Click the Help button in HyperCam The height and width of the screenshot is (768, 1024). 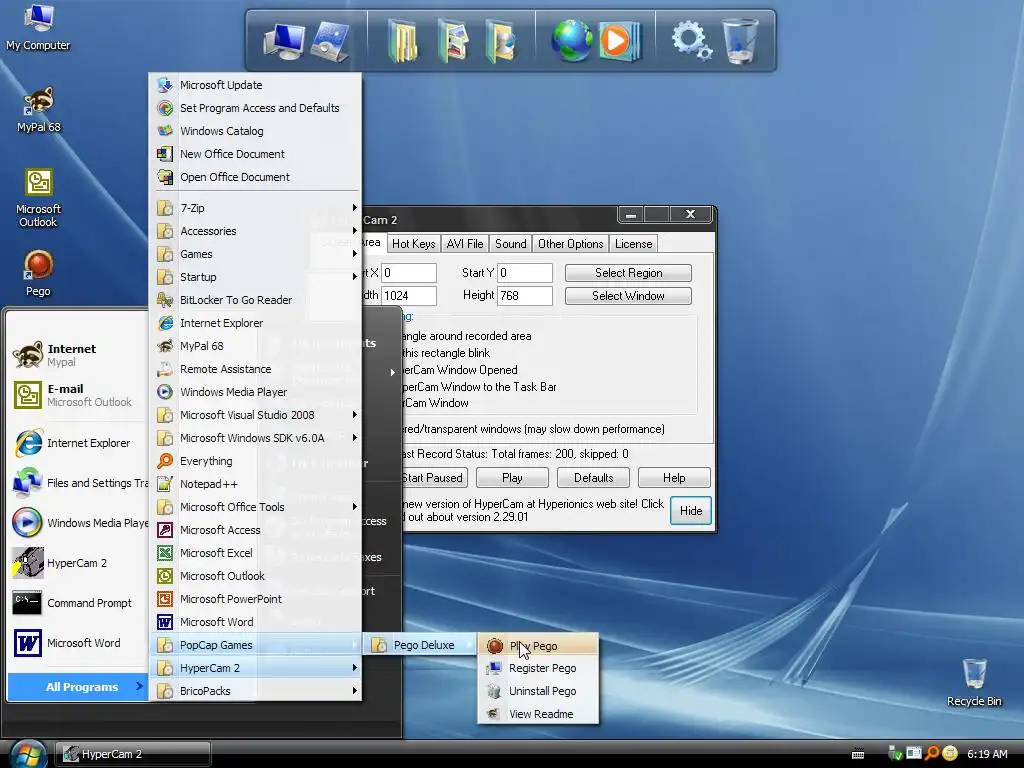coord(674,478)
